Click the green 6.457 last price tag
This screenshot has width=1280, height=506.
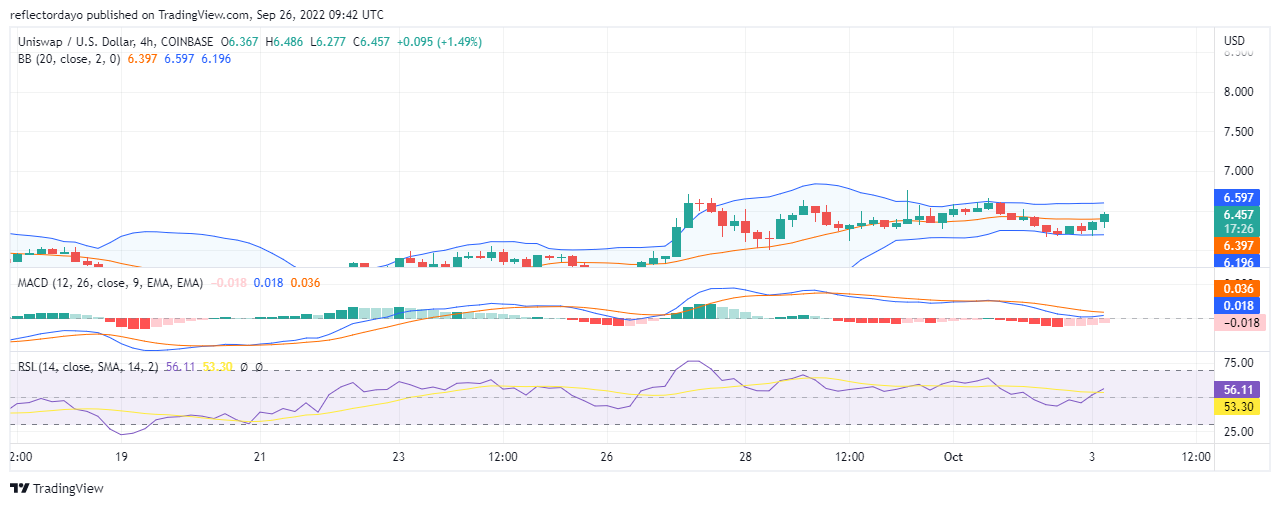(x=1239, y=214)
